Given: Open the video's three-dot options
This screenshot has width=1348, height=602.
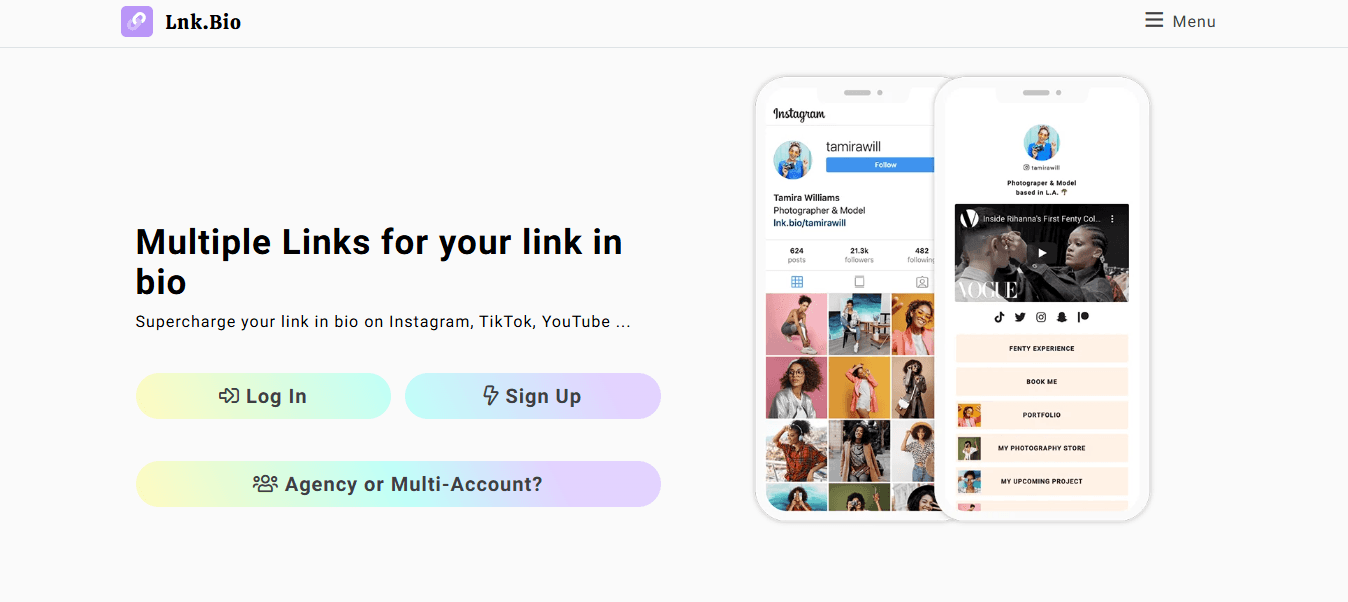Looking at the screenshot, I should pos(1113,218).
